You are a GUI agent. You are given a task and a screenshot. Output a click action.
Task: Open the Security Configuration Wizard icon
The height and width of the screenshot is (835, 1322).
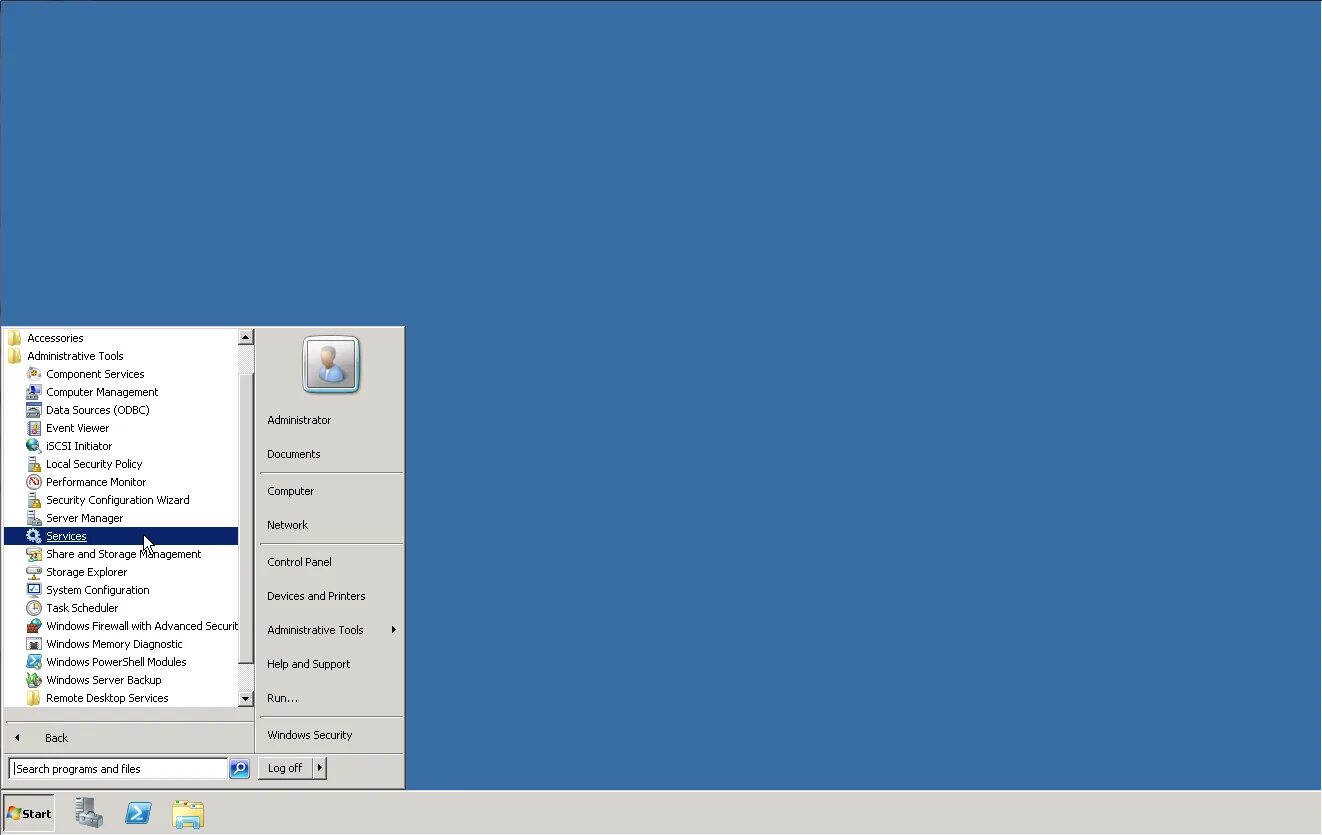click(x=34, y=500)
